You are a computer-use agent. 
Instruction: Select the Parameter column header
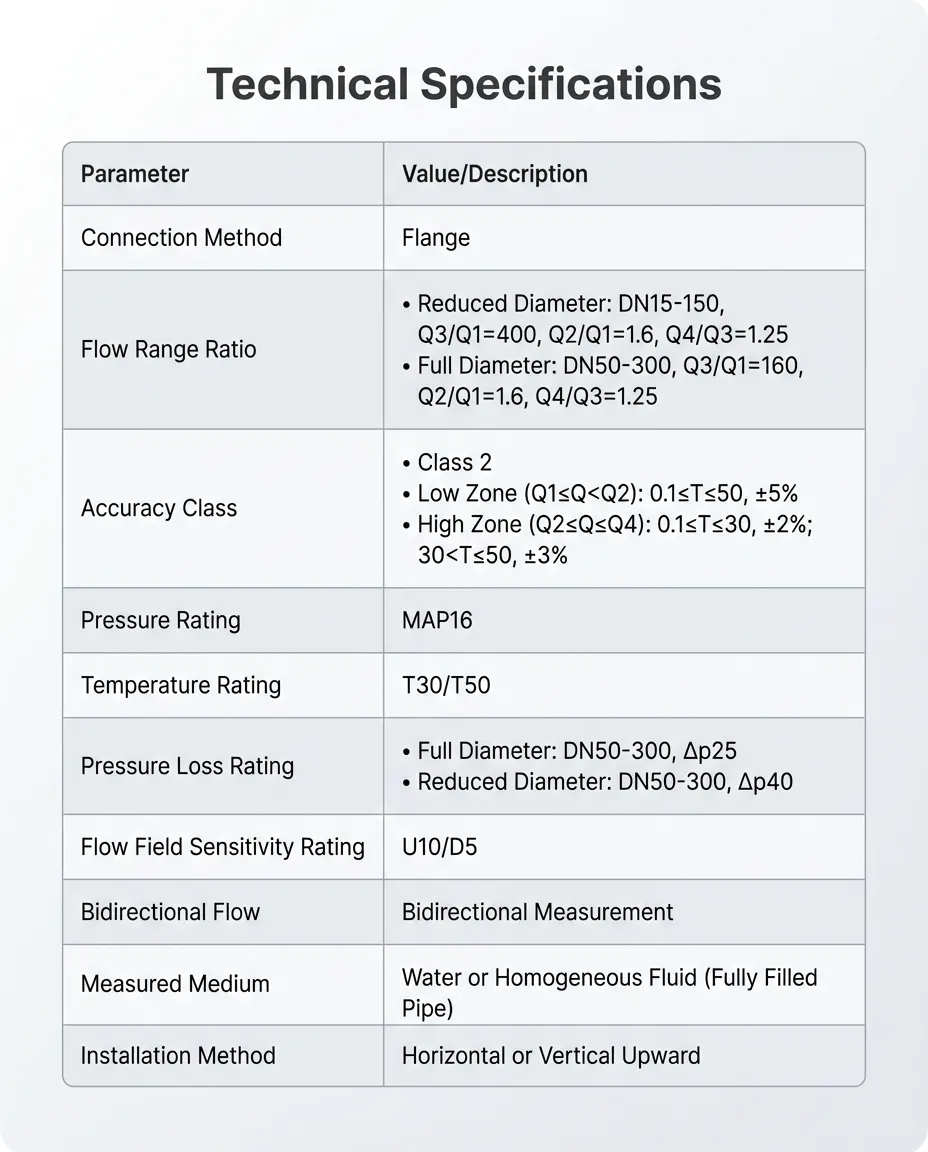point(134,174)
